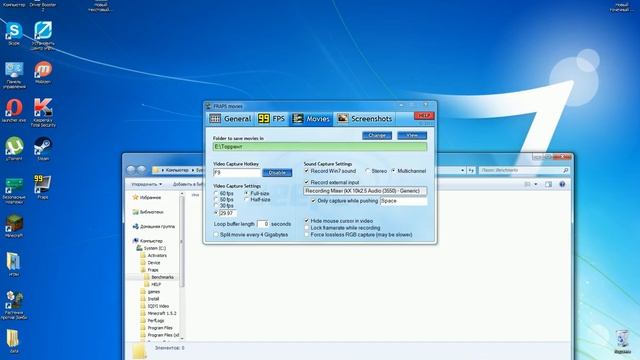Open the Explorer view options dropdown arrow

point(536,184)
